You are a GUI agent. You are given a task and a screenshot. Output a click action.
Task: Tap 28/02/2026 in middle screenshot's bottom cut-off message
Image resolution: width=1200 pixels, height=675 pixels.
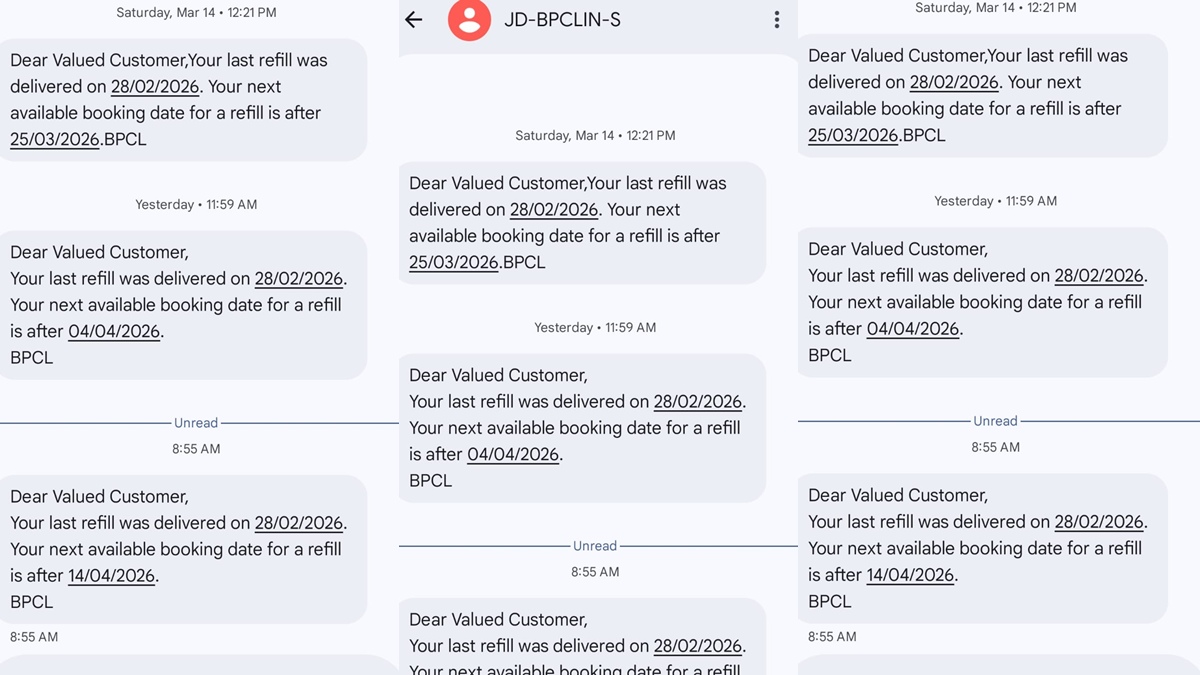click(x=697, y=646)
